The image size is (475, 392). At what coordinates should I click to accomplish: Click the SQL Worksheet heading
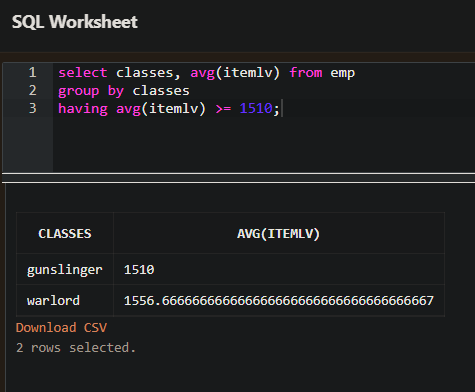click(75, 22)
